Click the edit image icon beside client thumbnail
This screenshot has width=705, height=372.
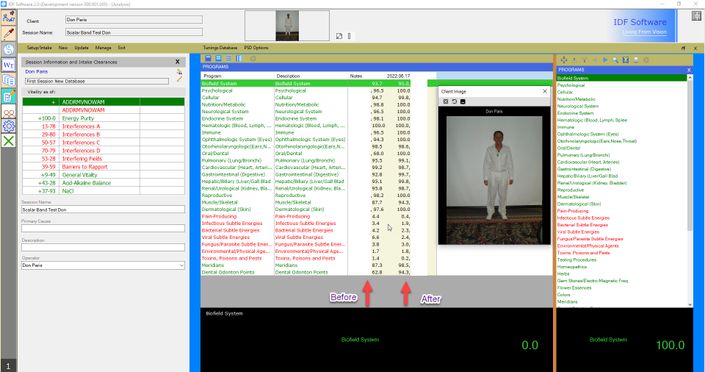click(339, 36)
